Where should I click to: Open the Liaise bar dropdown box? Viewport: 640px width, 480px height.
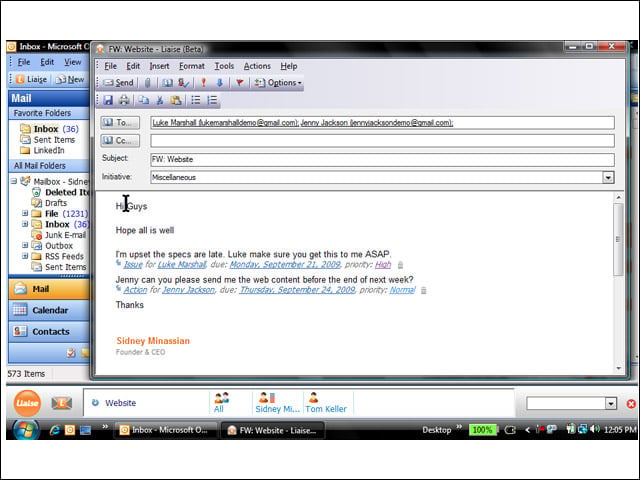click(611, 404)
